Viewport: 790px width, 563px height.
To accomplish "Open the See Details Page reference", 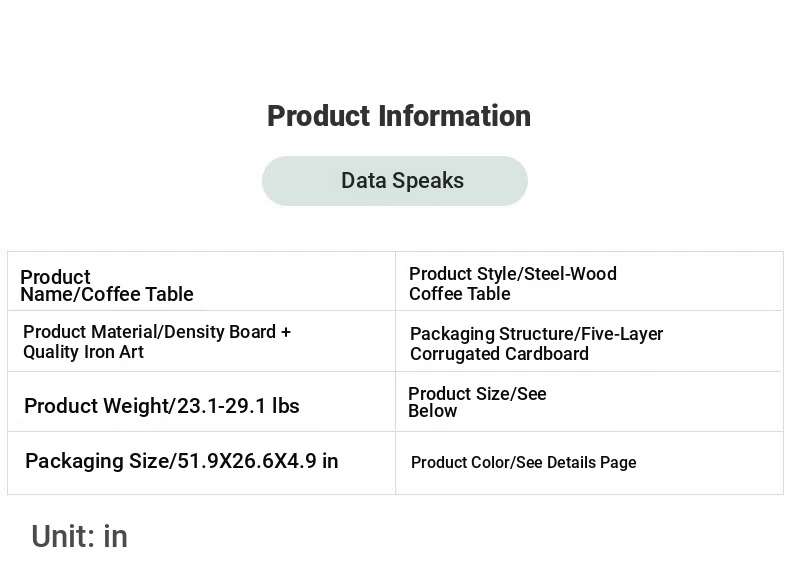I will [576, 463].
